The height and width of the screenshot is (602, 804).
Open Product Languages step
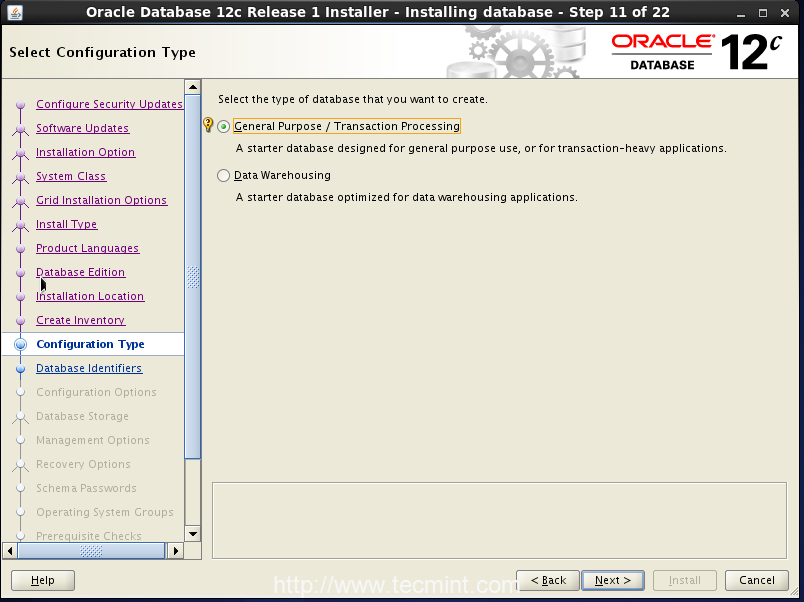coord(87,248)
